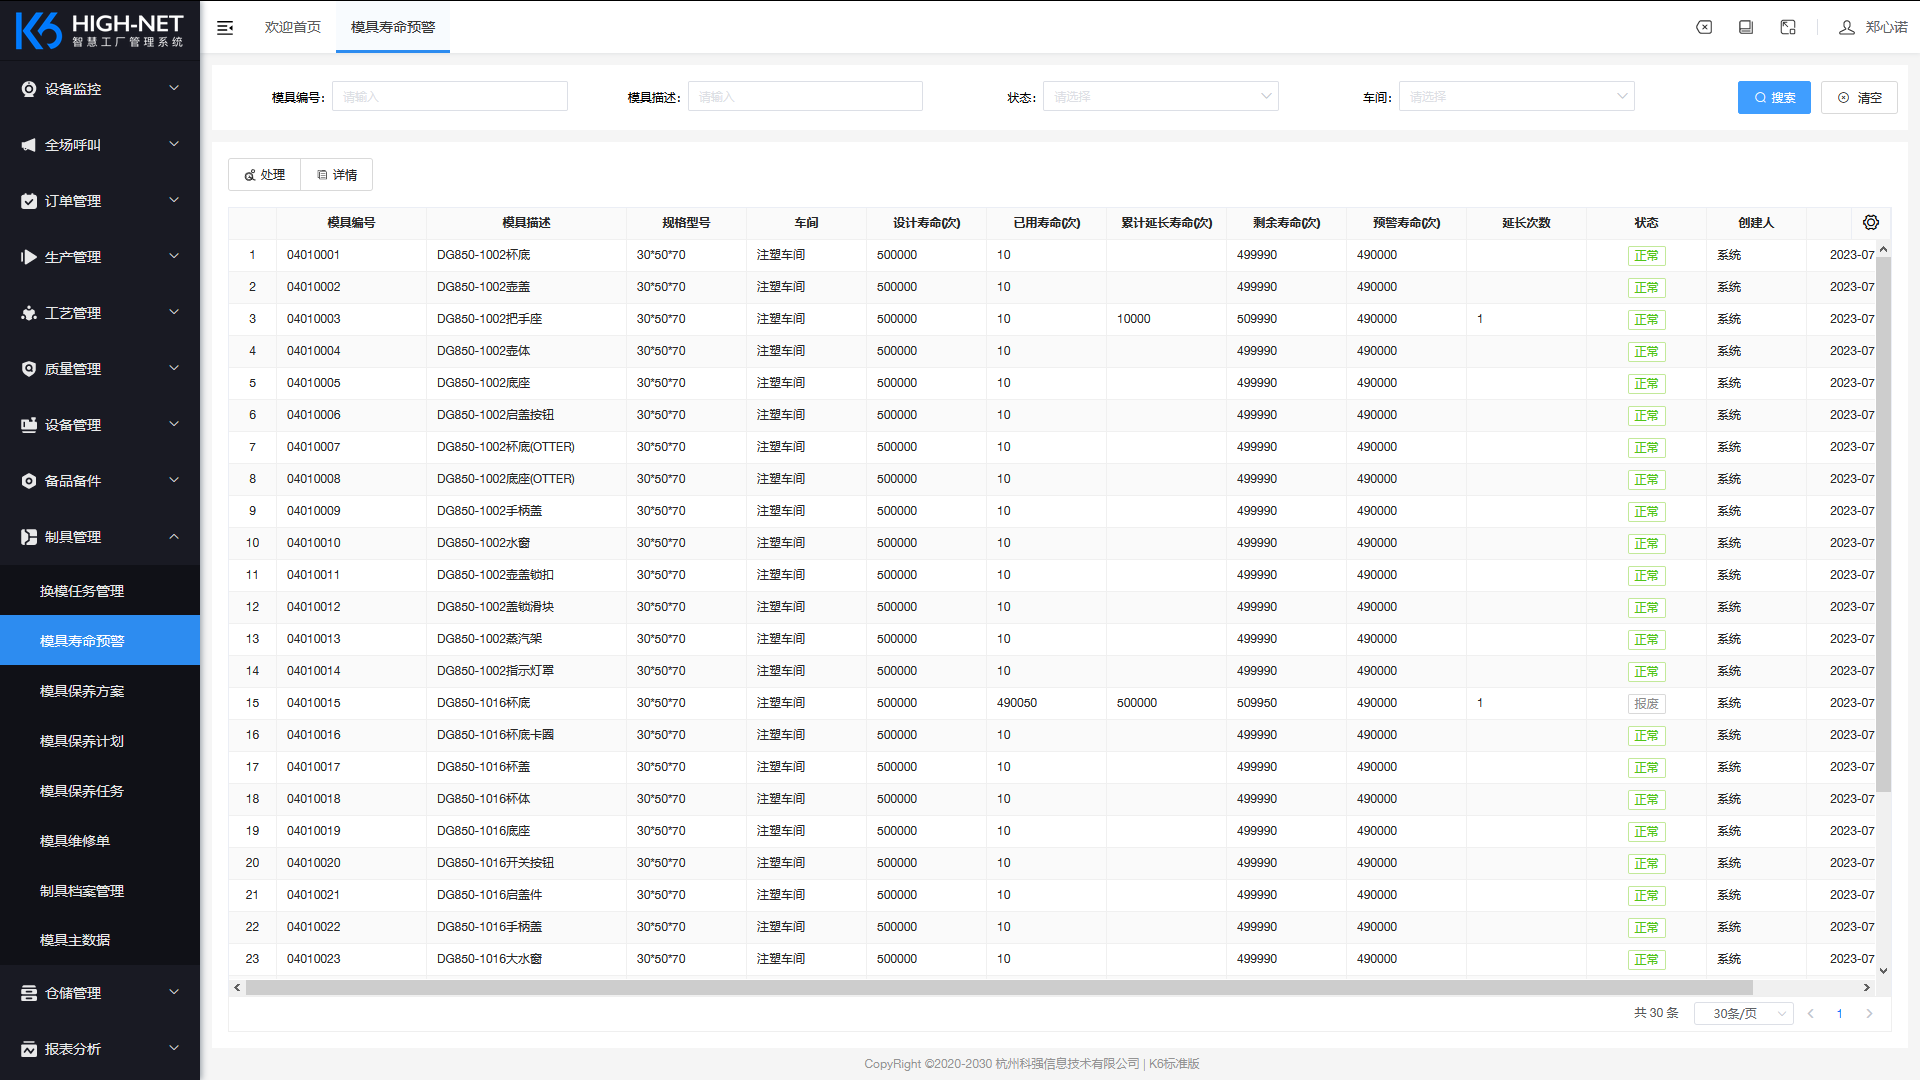Click the book/documentation icon in top bar
Screen dimensions: 1920x1080
1746,27
